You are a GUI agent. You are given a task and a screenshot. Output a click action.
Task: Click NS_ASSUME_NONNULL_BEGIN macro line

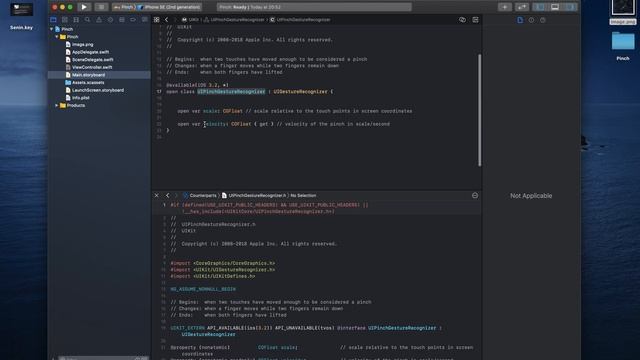(203, 289)
